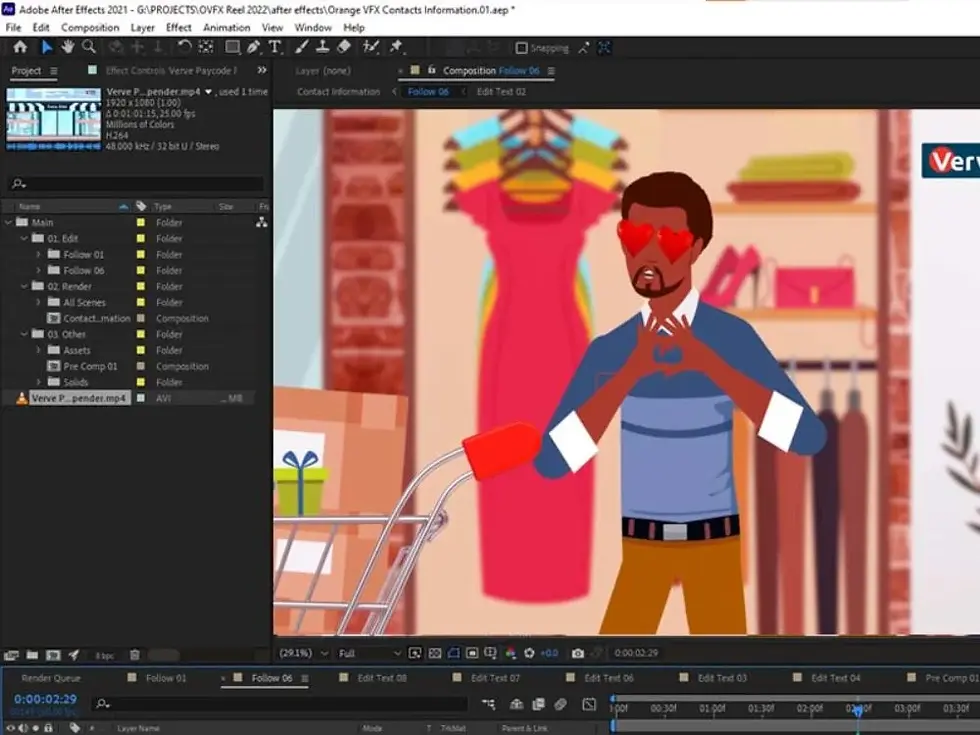
Task: Pick the Pen tool
Action: 254,47
